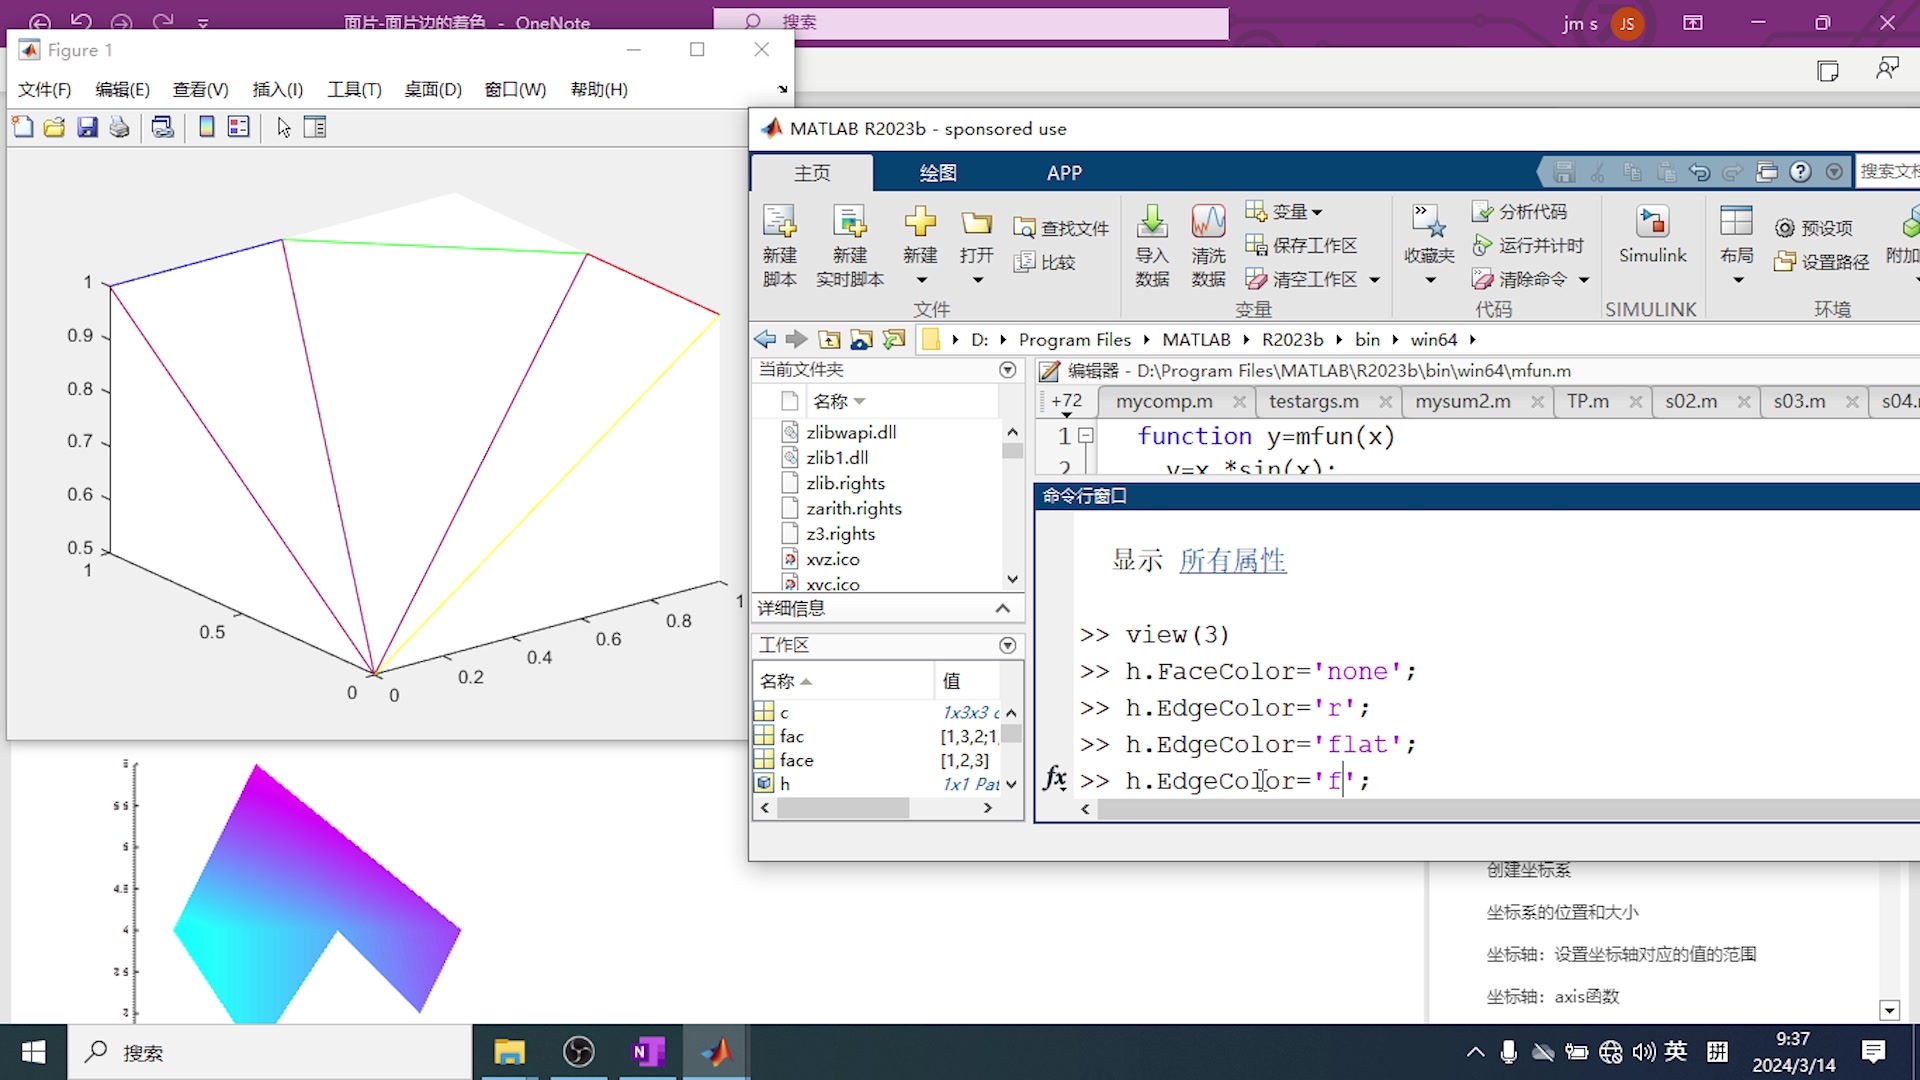Toggle the Edit Plot arrow tool
Screen dimensions: 1920x1080
[284, 127]
